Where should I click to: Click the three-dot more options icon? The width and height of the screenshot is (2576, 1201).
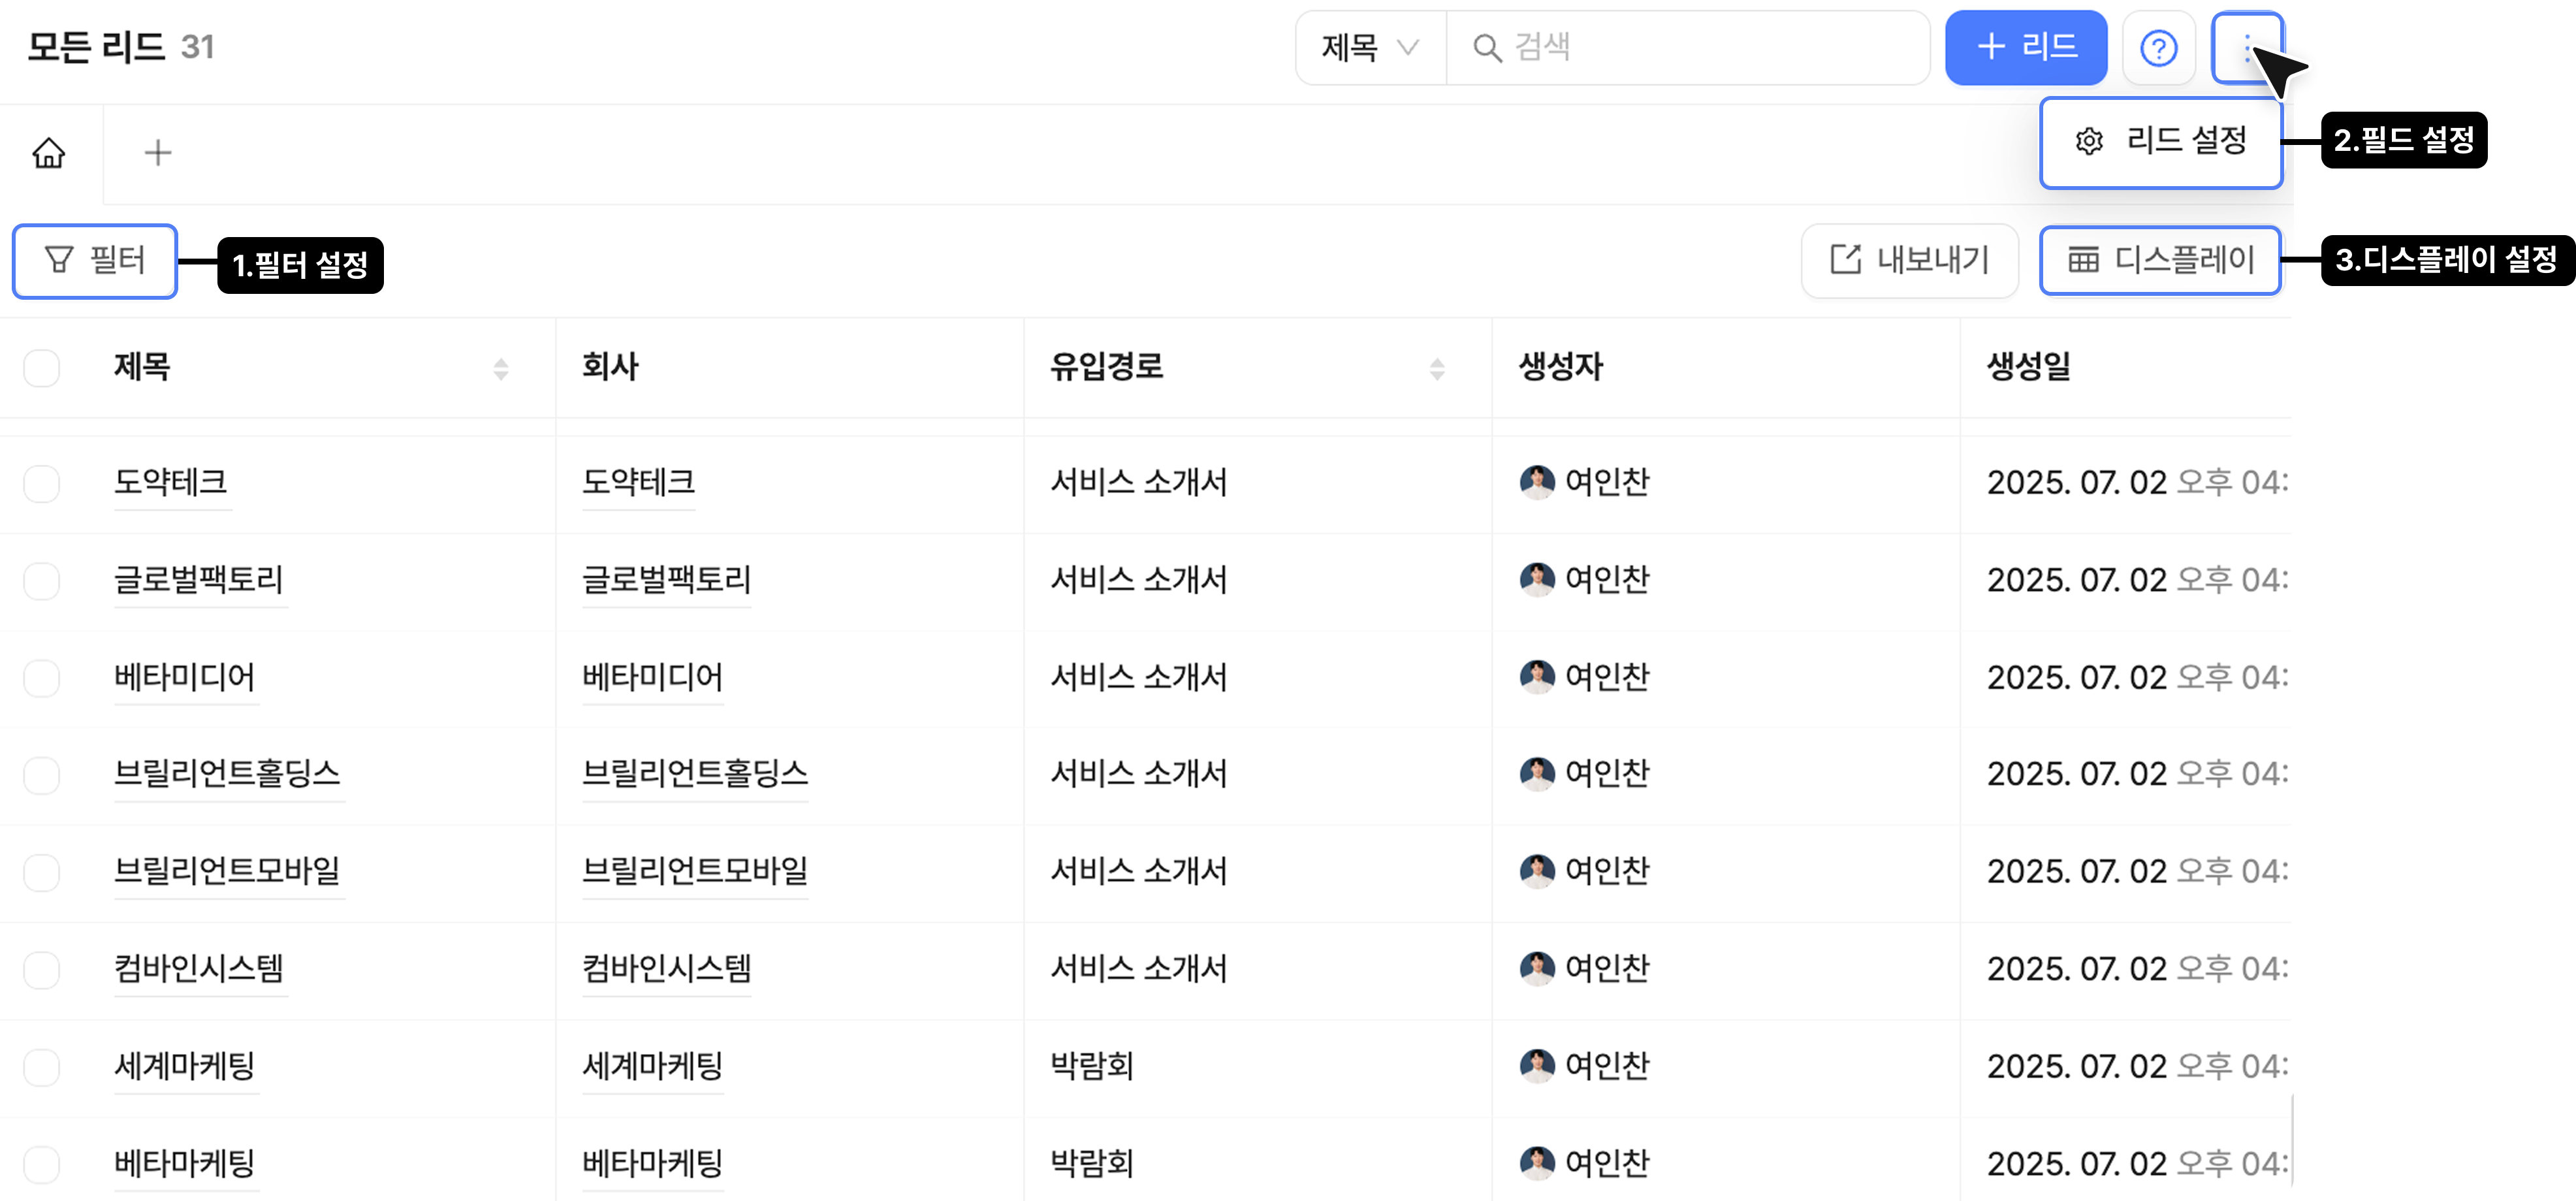point(2246,48)
